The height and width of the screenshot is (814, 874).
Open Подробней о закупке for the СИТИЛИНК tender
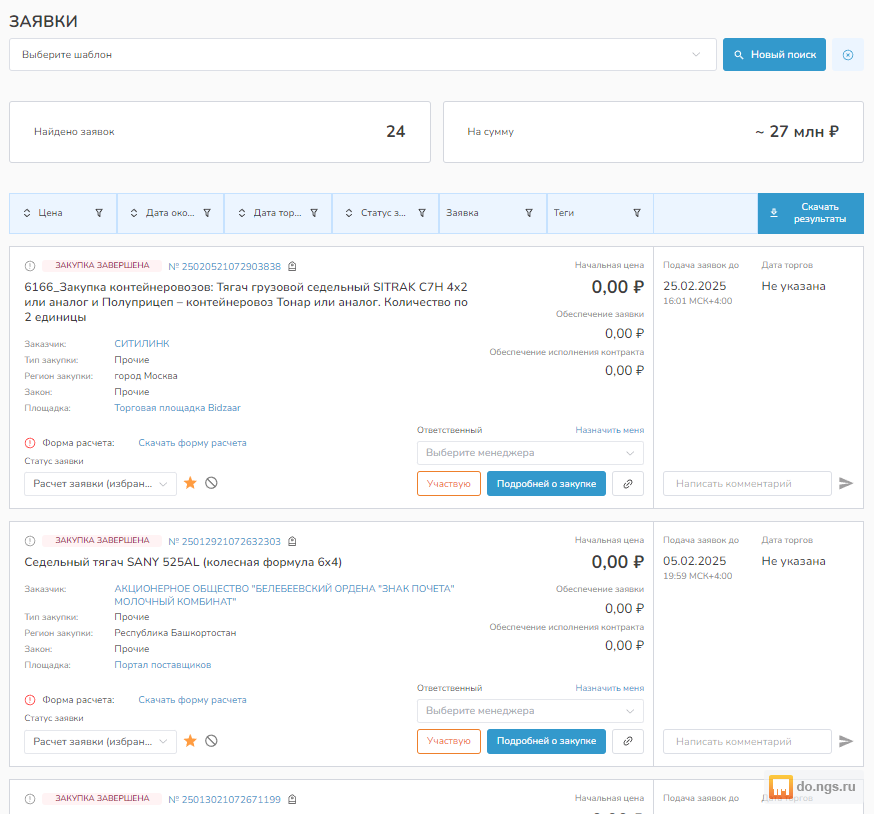546,484
